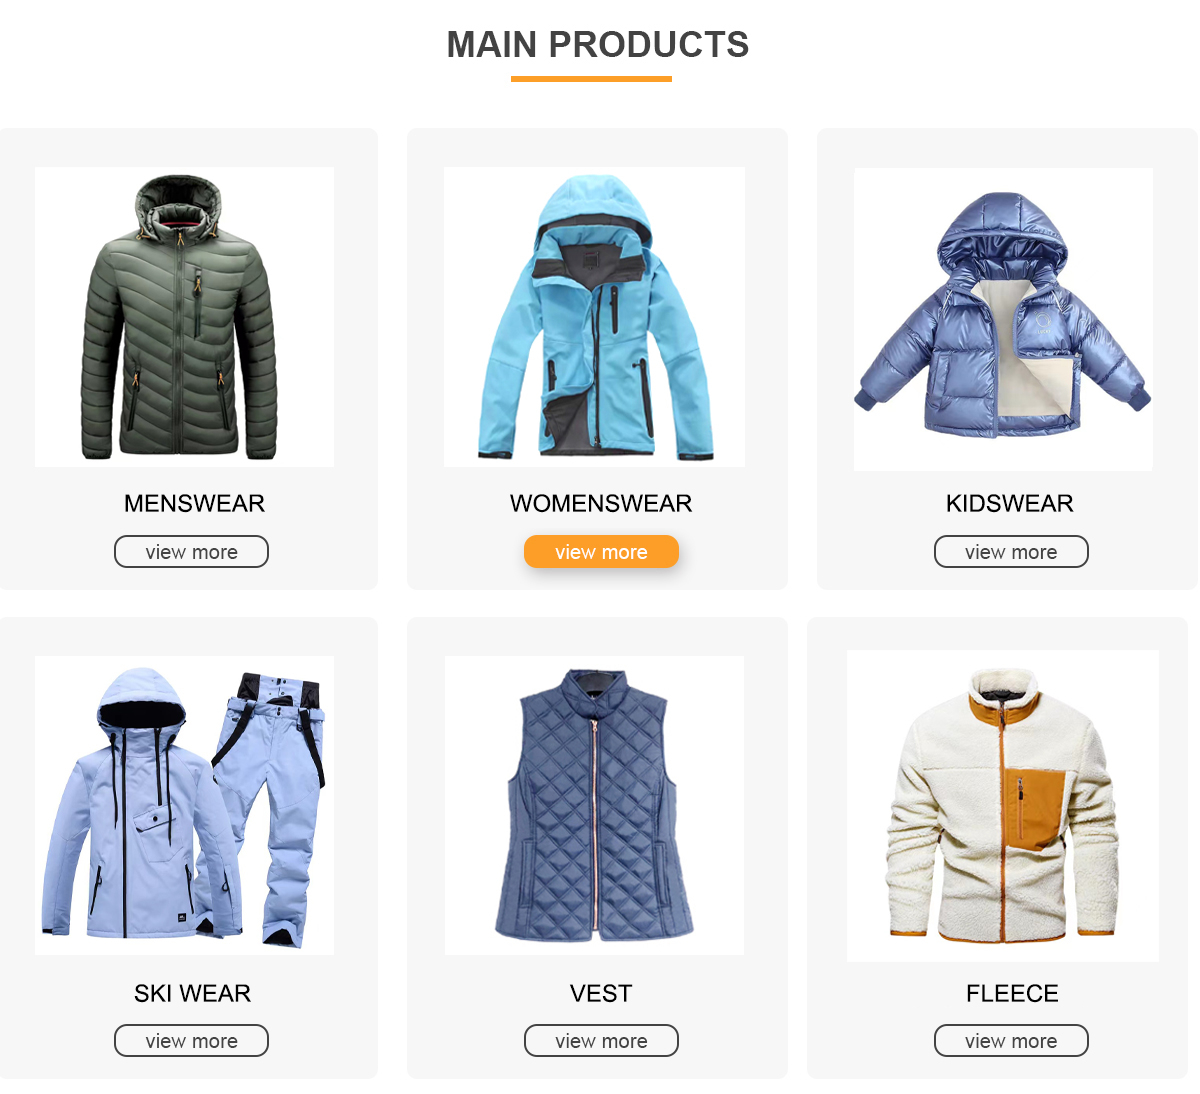Click the MAIN PRODUCTS heading

point(598,45)
